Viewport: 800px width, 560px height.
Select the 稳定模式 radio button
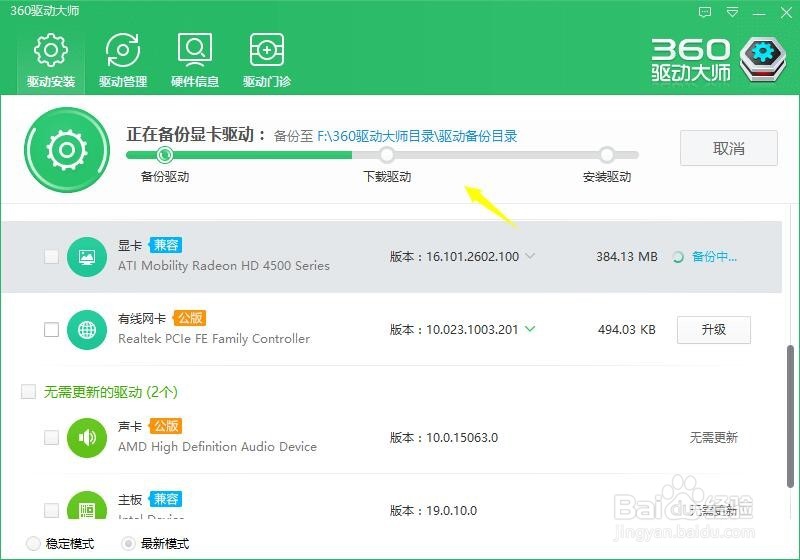33,544
